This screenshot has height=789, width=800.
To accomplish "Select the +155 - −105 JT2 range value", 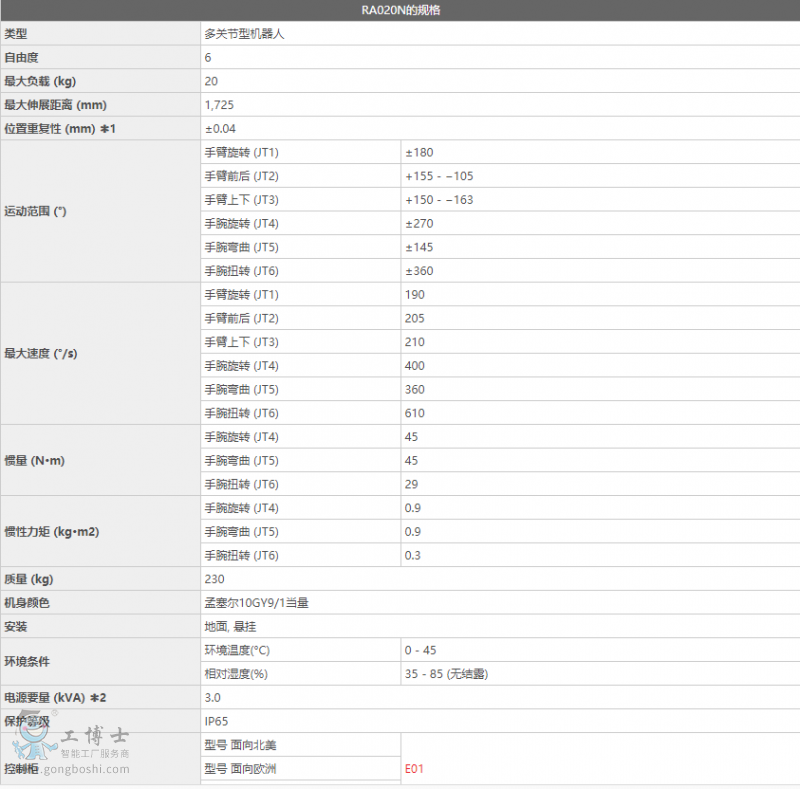I will (x=439, y=176).
